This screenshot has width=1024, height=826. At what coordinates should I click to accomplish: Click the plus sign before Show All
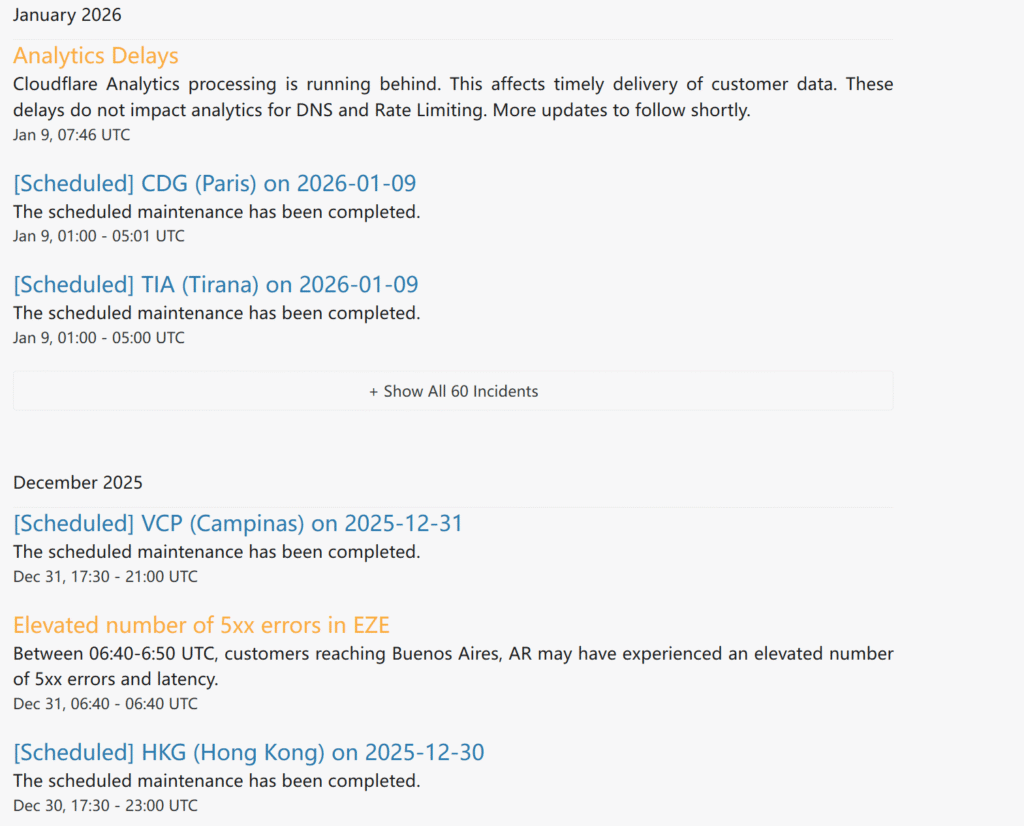point(374,391)
